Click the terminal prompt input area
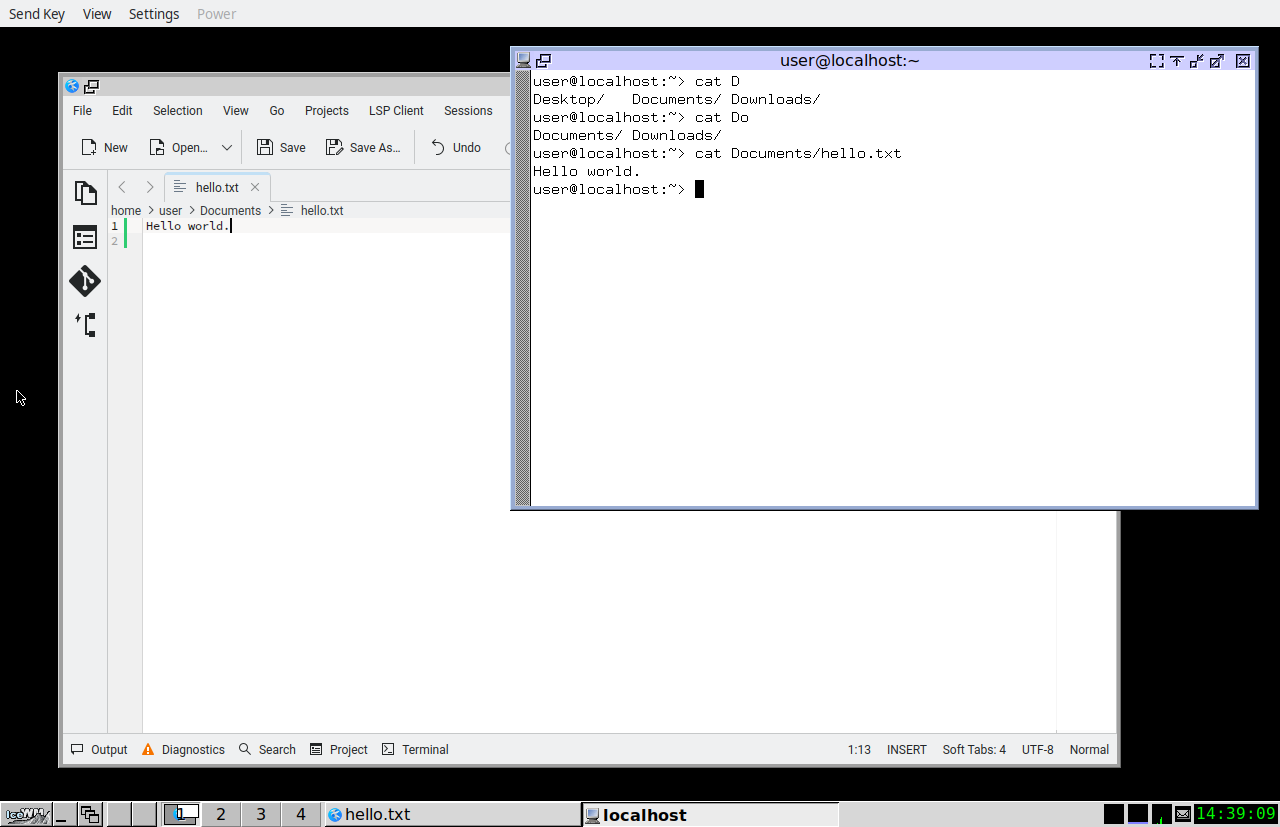 (700, 189)
